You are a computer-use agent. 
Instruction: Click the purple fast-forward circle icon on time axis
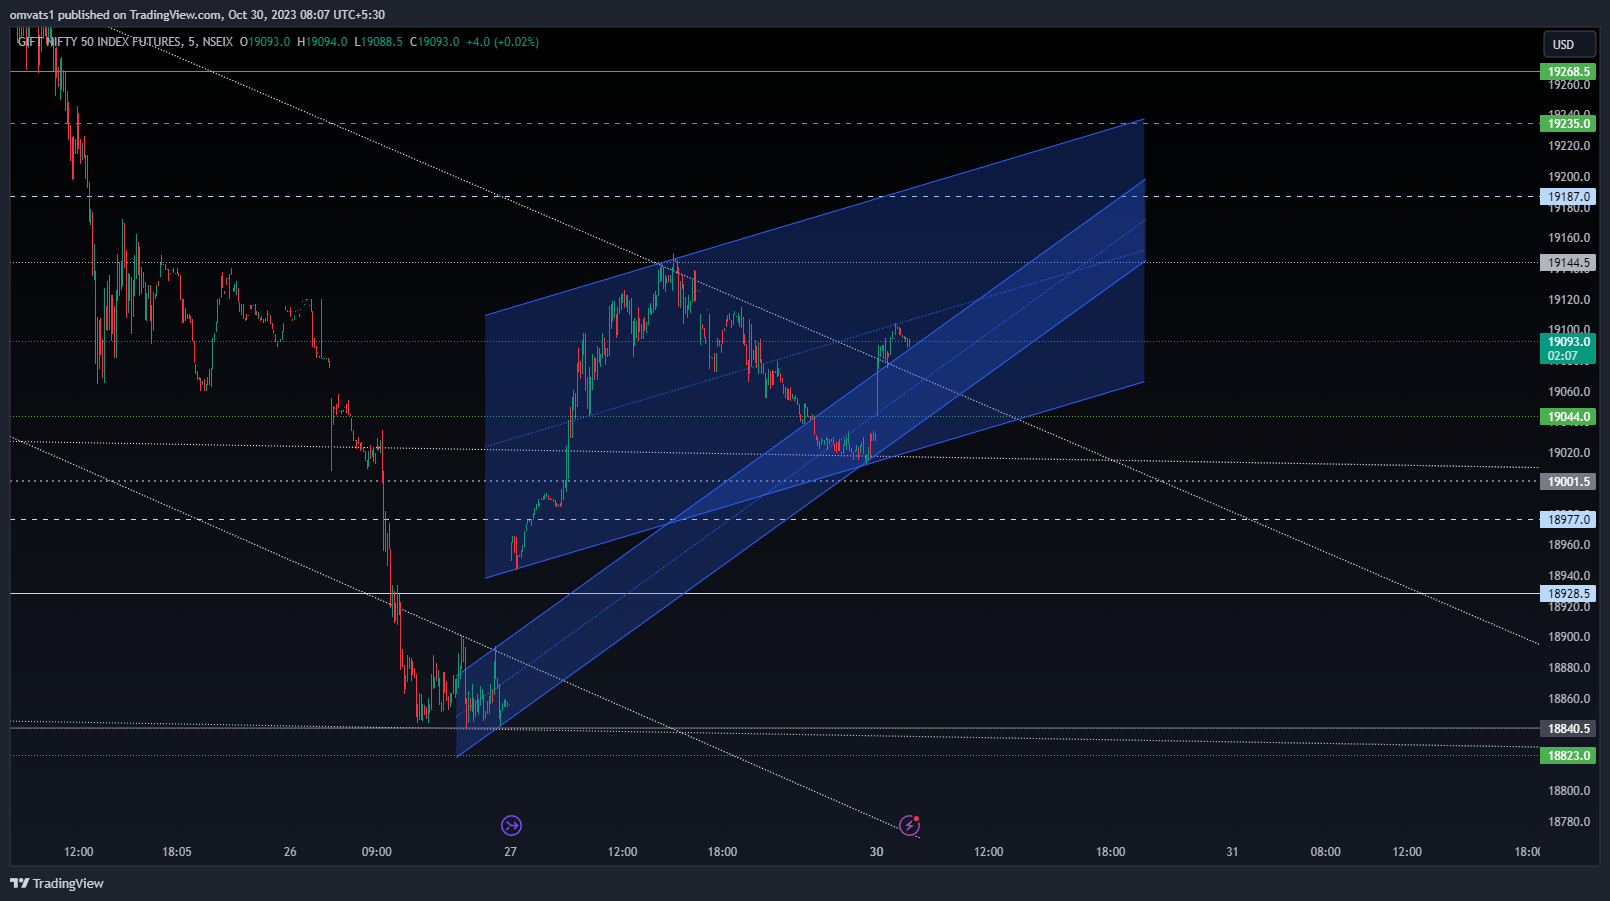click(511, 825)
